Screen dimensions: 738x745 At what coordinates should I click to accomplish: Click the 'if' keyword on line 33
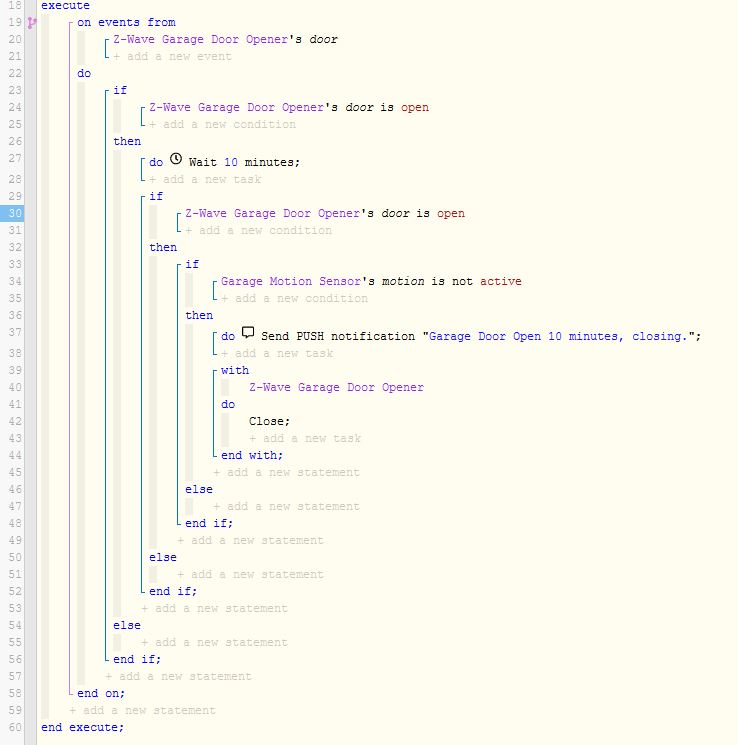click(192, 264)
